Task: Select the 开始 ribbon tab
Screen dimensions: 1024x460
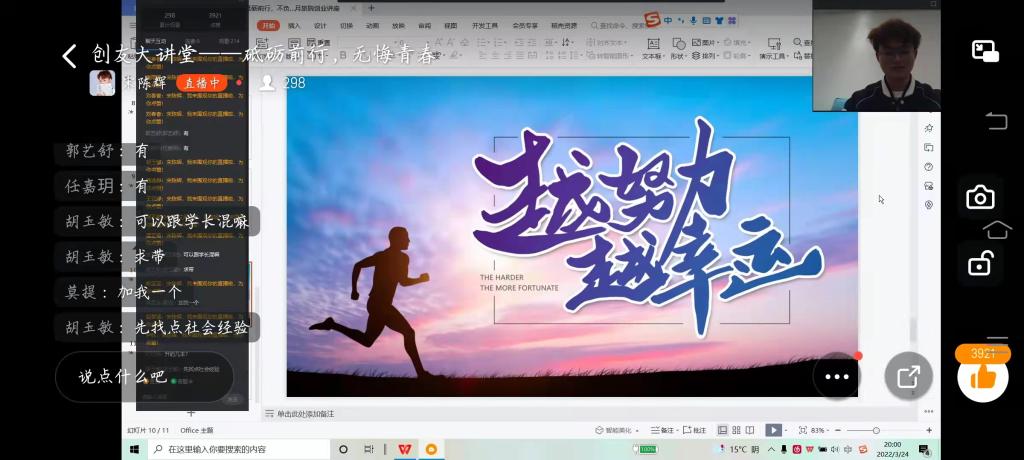Action: (x=267, y=25)
